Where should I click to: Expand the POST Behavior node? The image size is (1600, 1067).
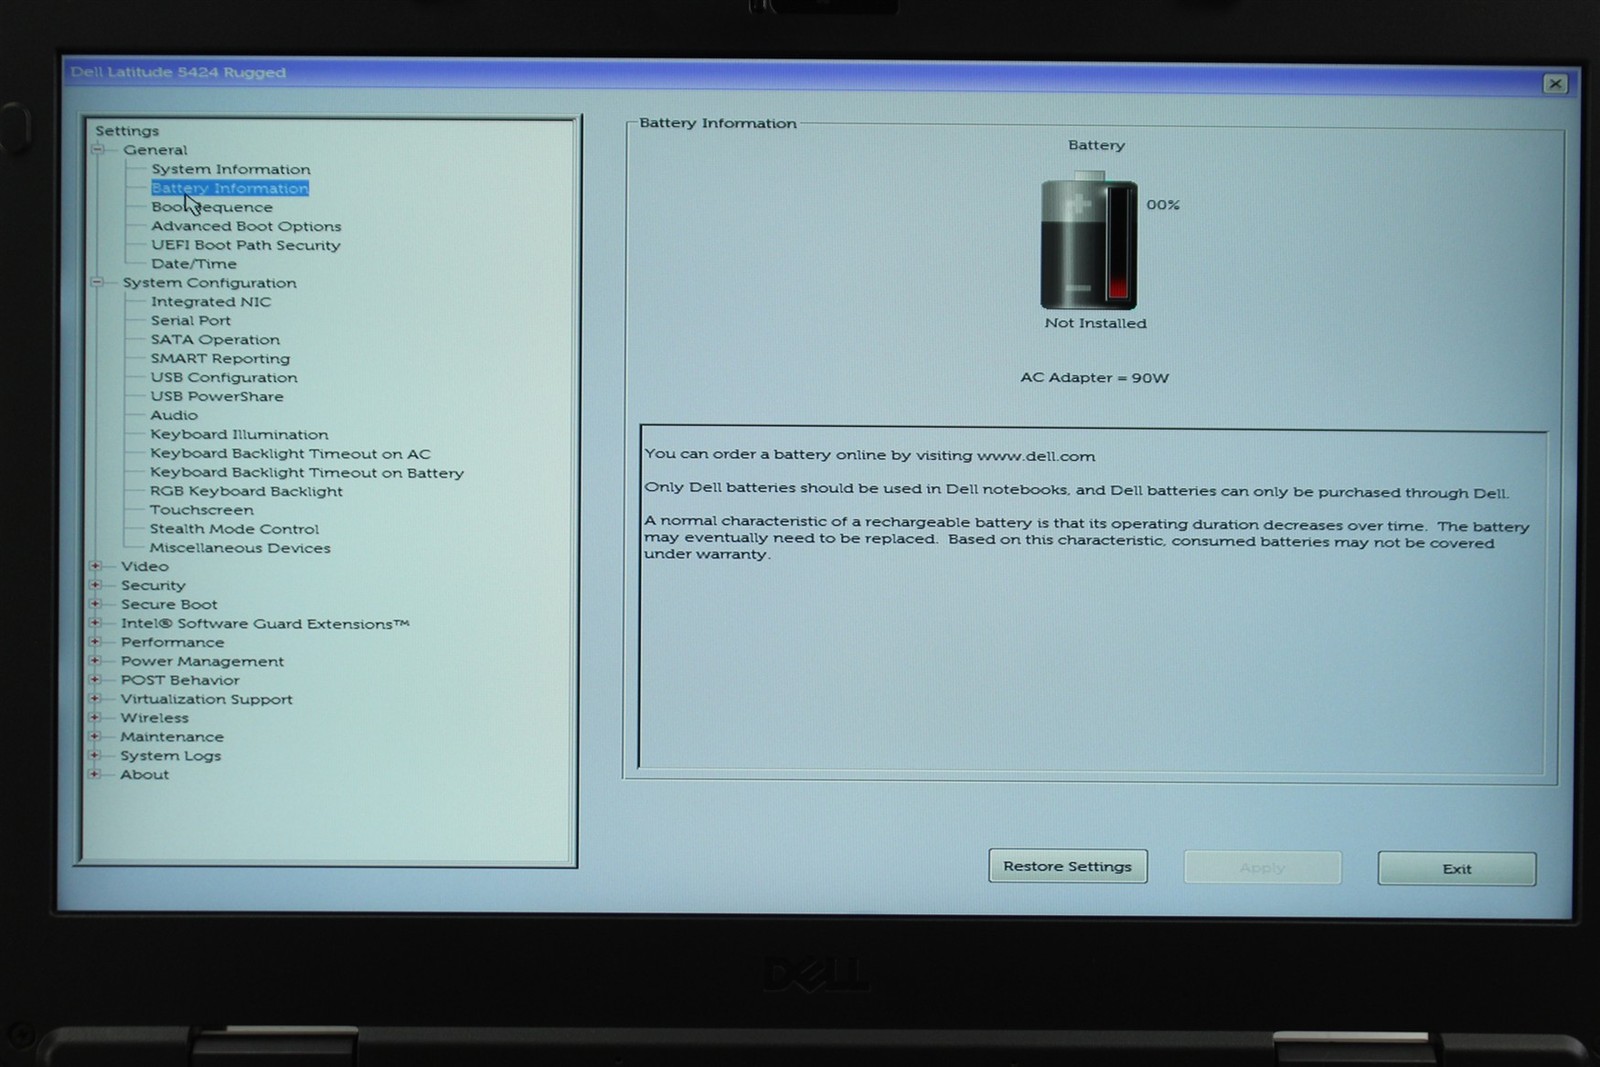point(96,680)
